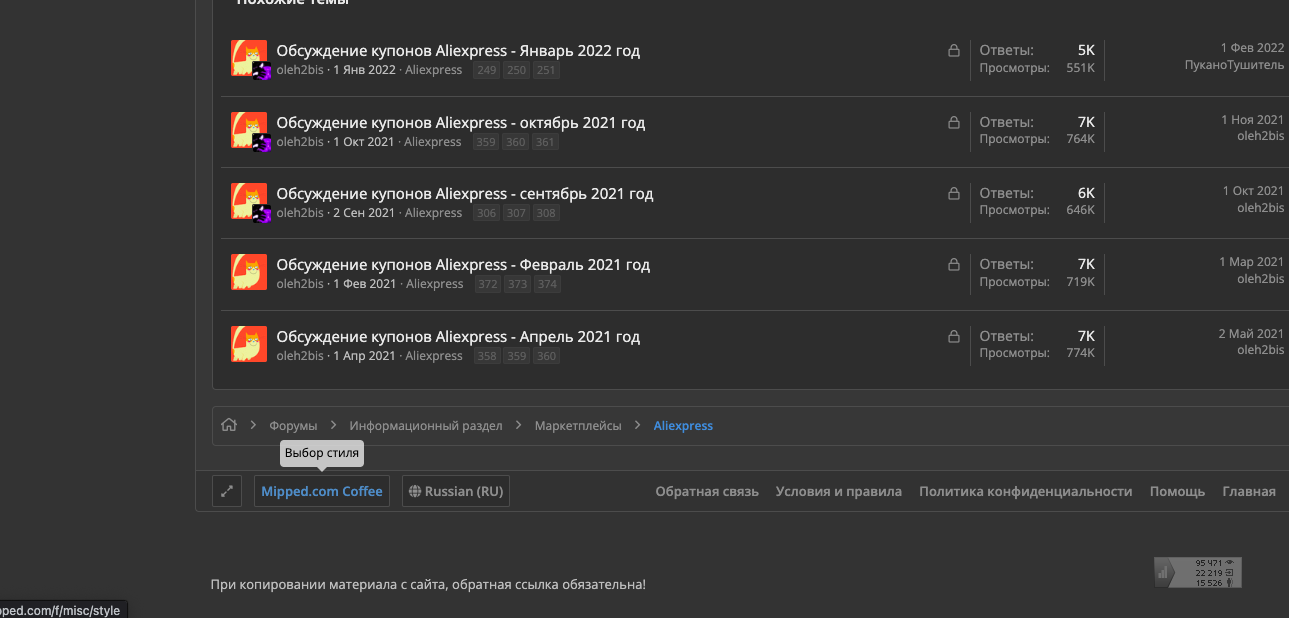Click lock icon on Февраль 2021 thread
Viewport: 1289px width, 618px height.
[954, 265]
